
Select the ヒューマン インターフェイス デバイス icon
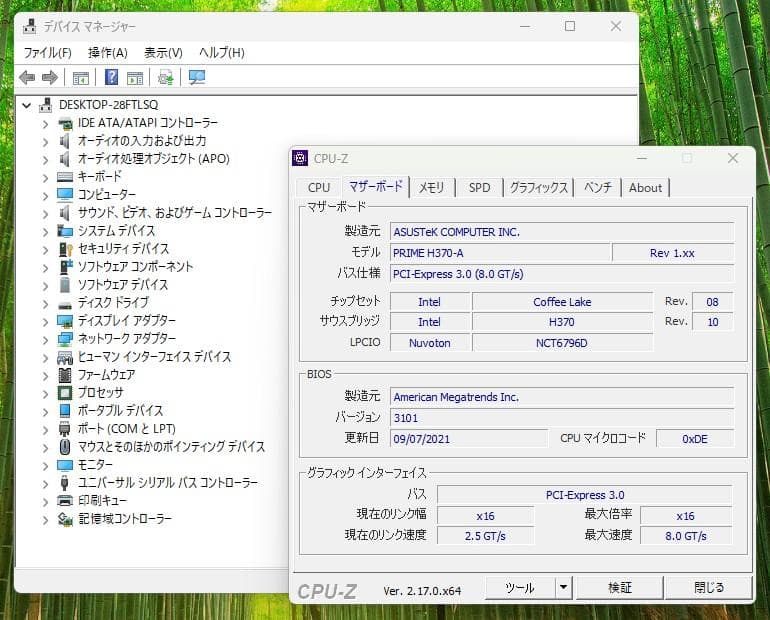tap(65, 357)
